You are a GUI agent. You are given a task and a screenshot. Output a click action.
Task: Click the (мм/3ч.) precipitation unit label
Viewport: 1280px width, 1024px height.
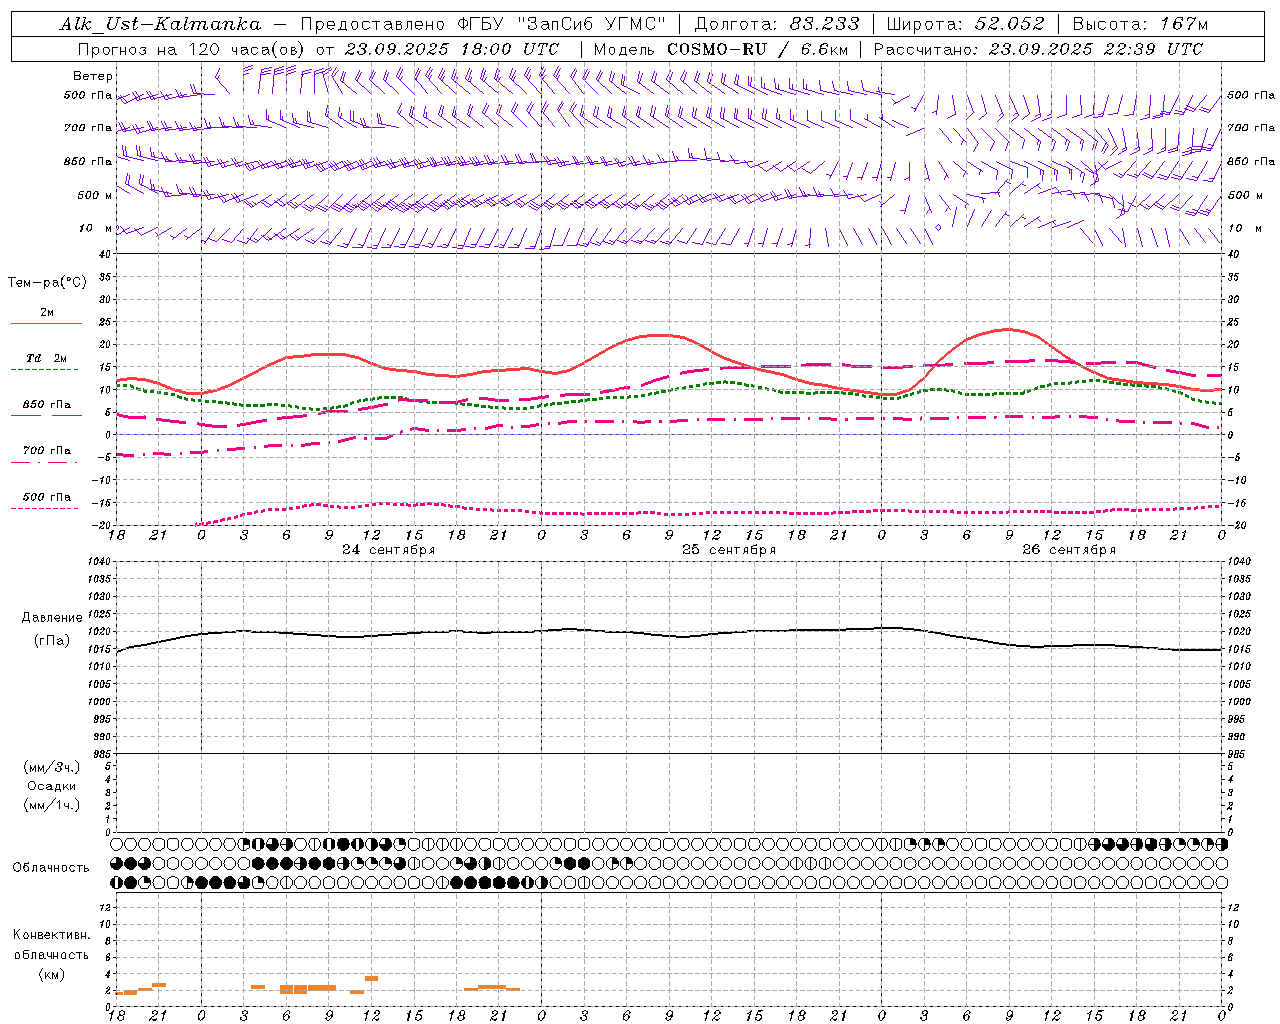coord(52,767)
